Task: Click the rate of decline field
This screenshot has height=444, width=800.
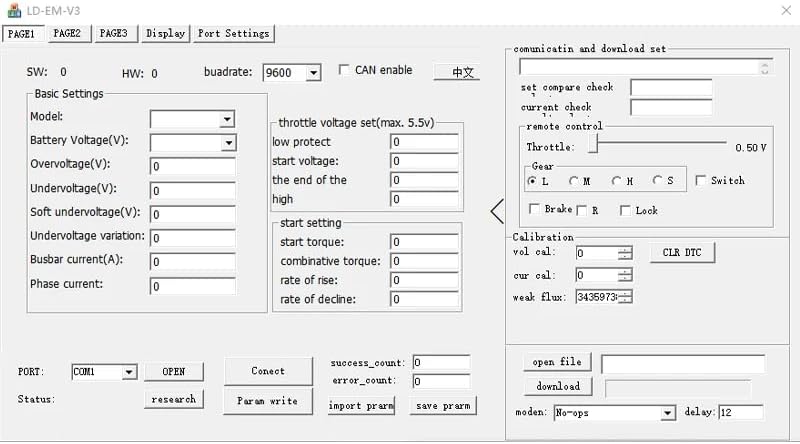Action: (424, 299)
